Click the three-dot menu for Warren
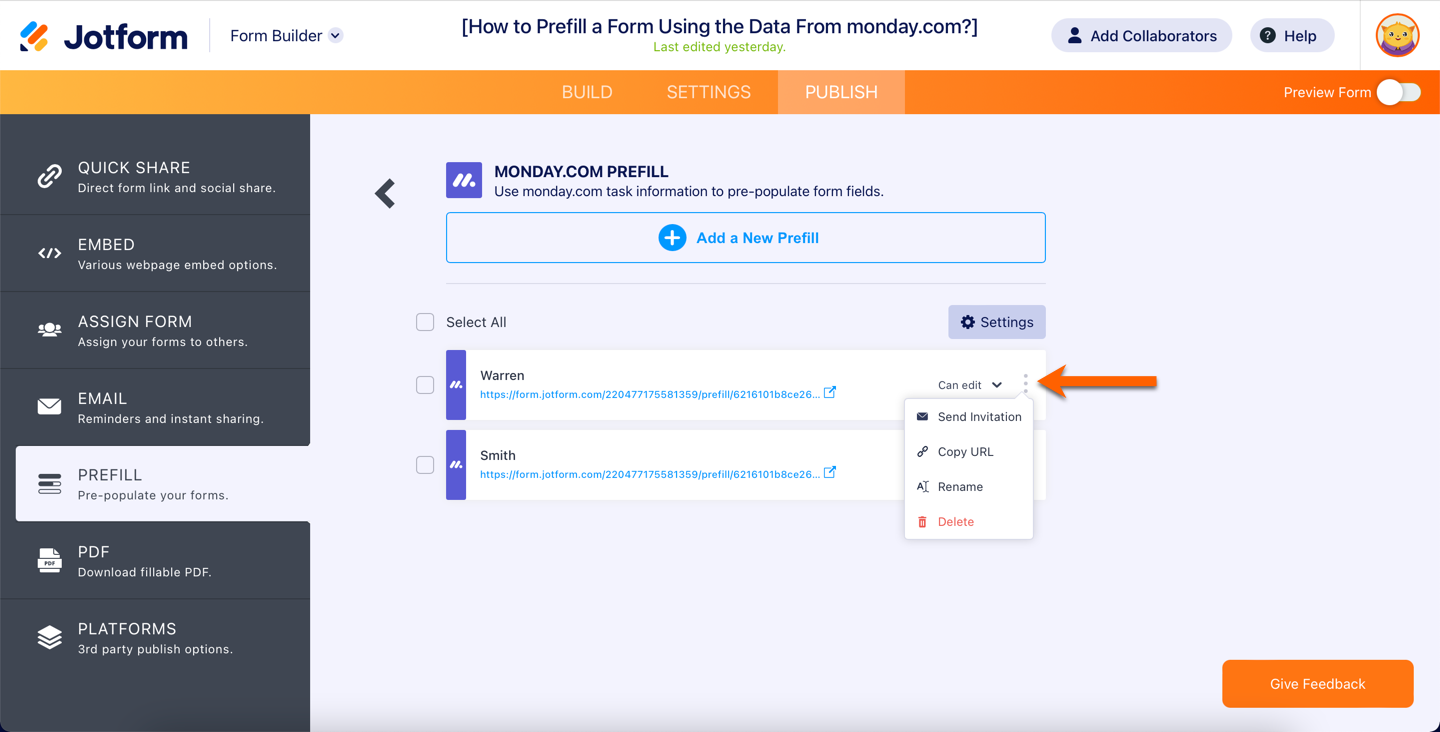The image size is (1440, 732). (x=1025, y=384)
